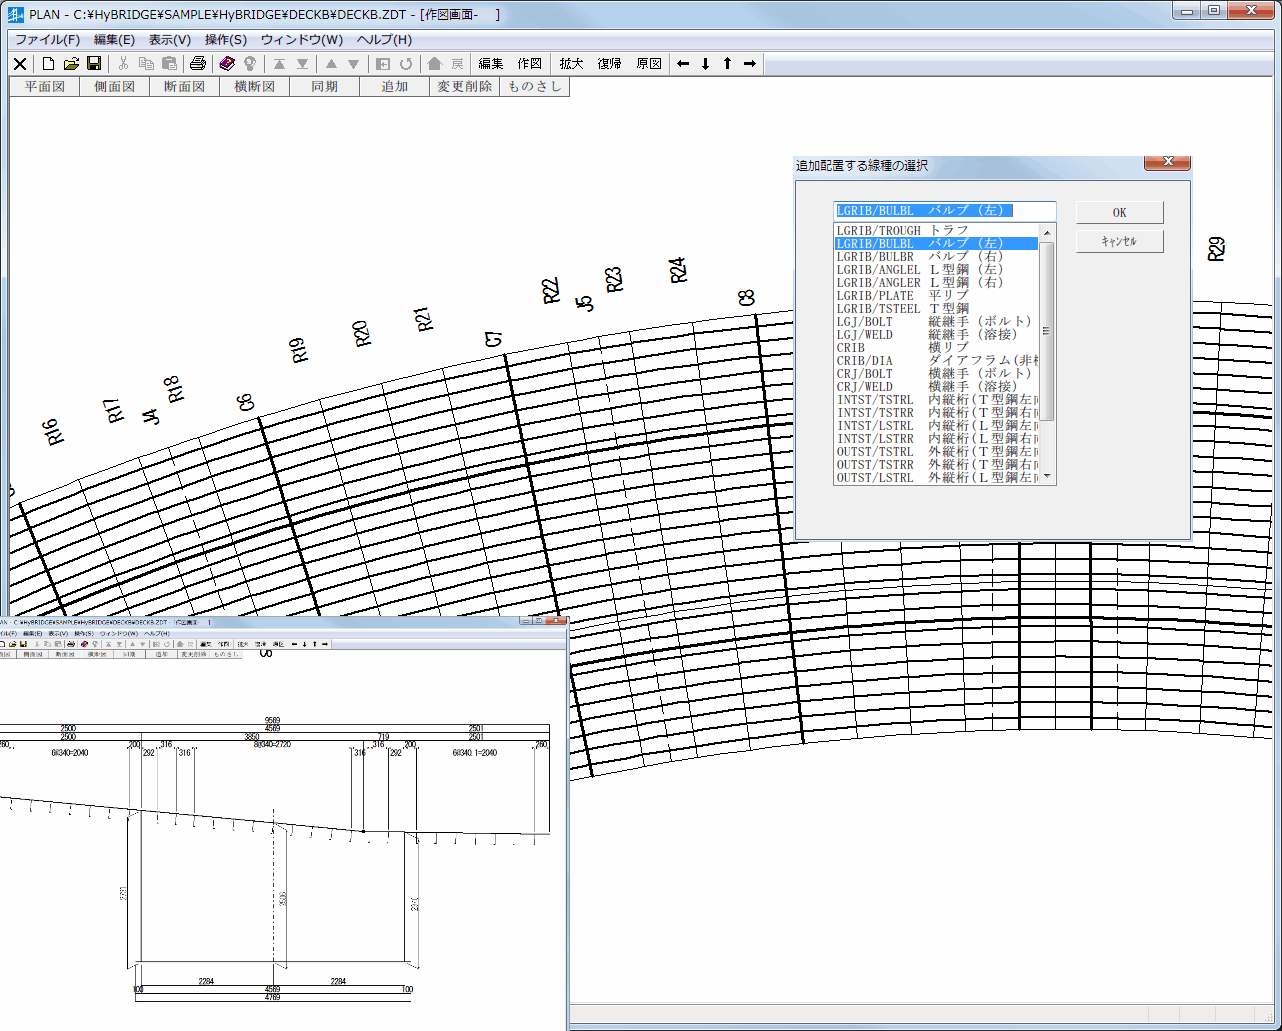1282x1031 pixels.
Task: Switch to the 断面図 tab
Action: click(184, 87)
